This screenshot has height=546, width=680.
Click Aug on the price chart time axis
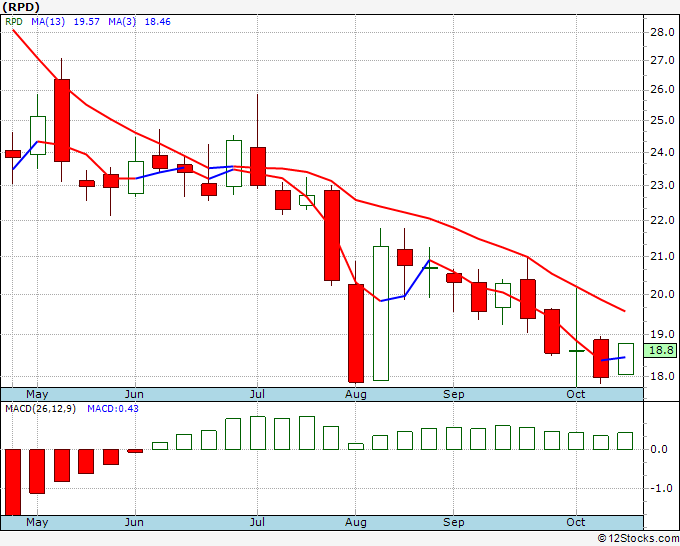[356, 394]
